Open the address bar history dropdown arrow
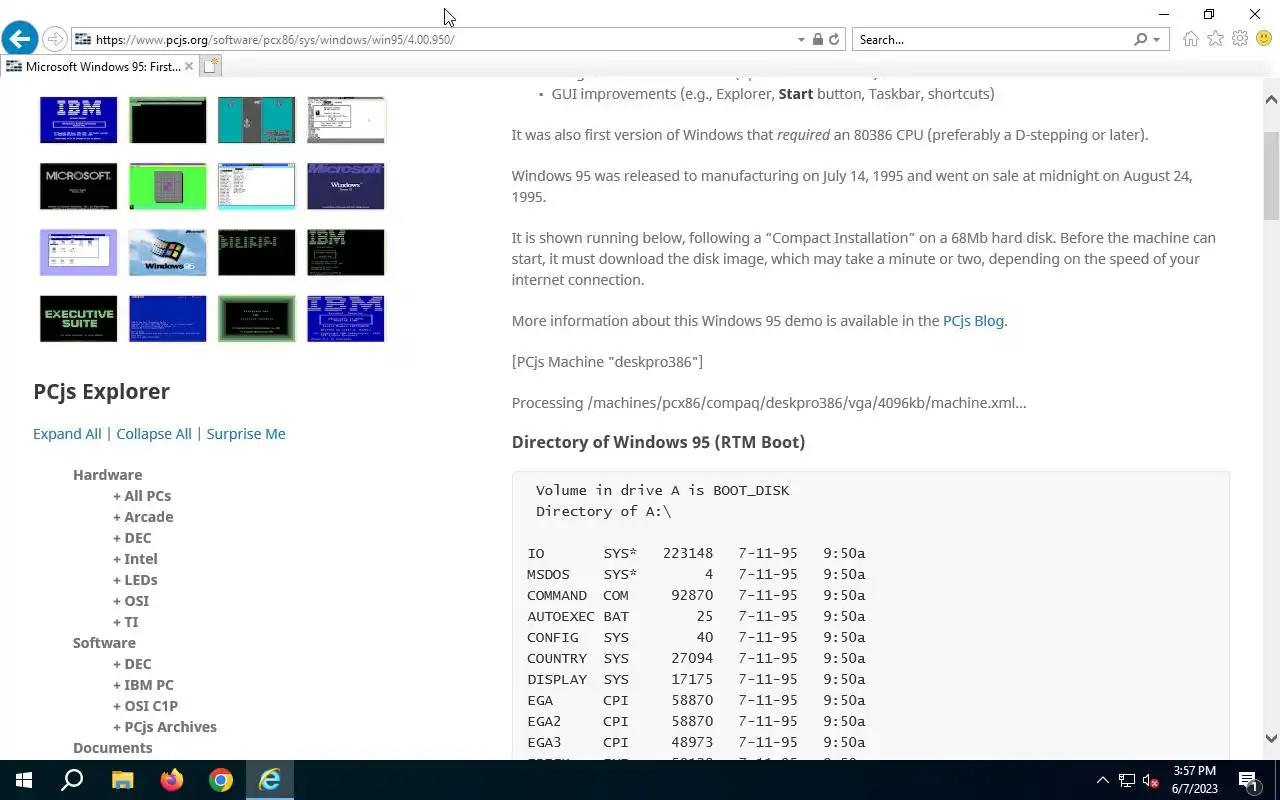This screenshot has height=800, width=1280. pos(801,40)
